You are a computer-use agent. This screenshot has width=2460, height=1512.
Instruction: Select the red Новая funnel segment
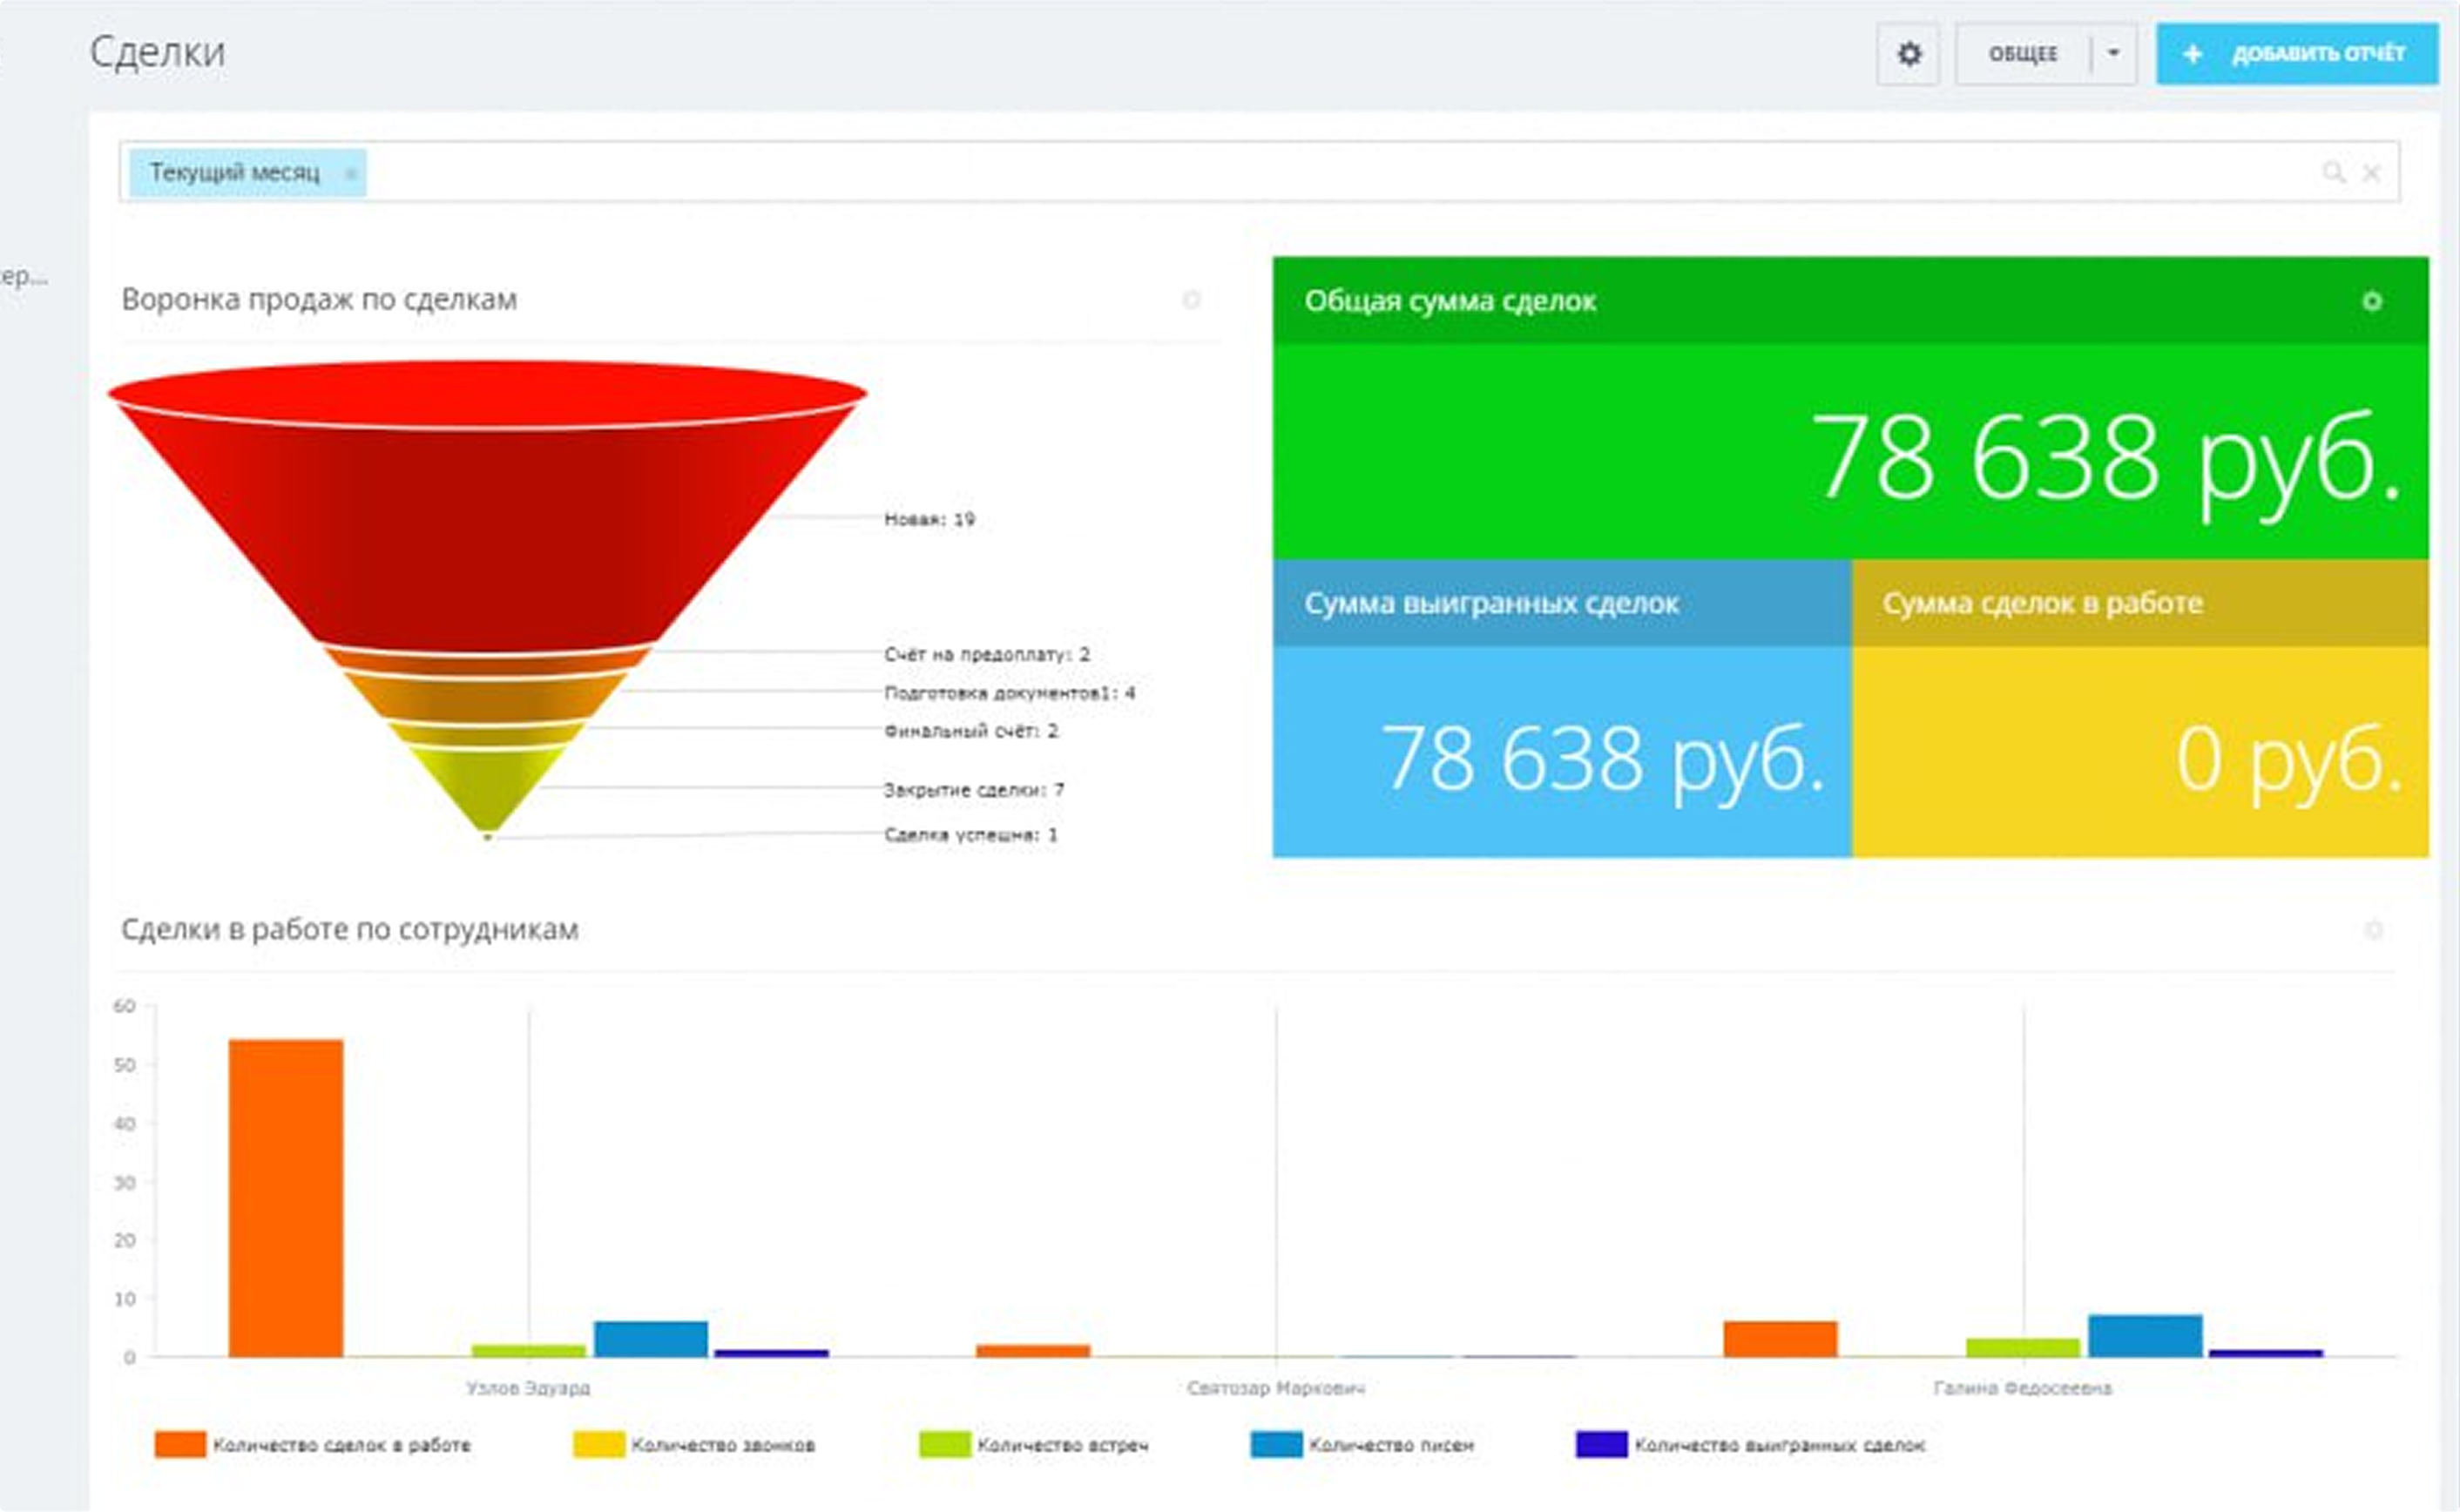point(487,520)
